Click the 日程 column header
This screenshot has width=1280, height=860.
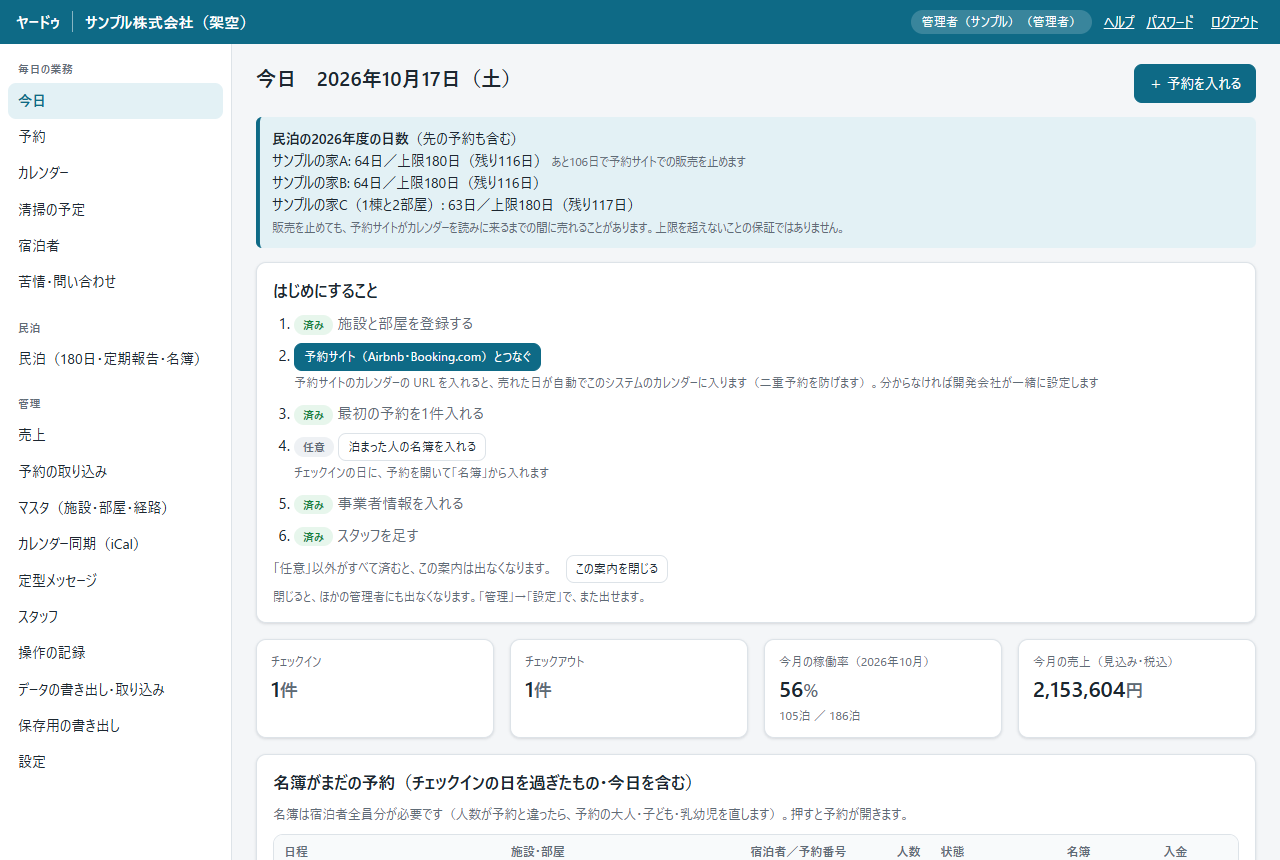pos(296,852)
